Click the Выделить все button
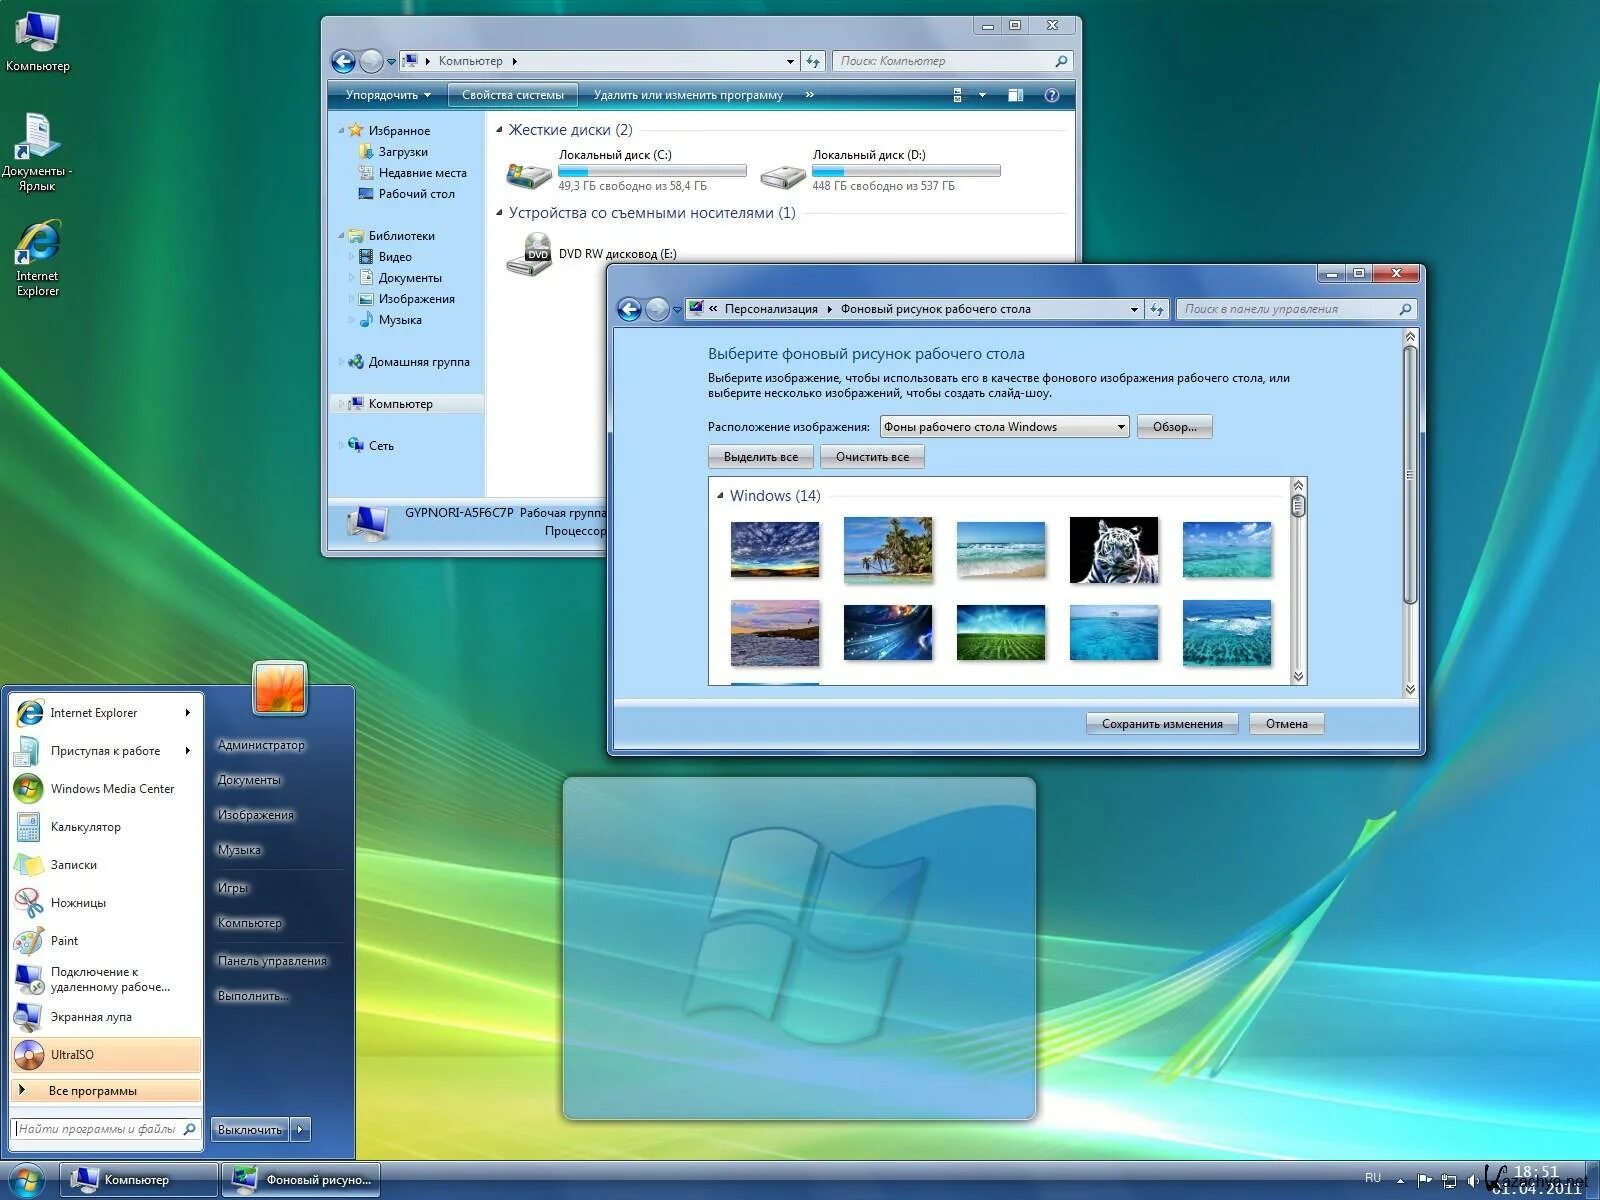1600x1200 pixels. [761, 457]
